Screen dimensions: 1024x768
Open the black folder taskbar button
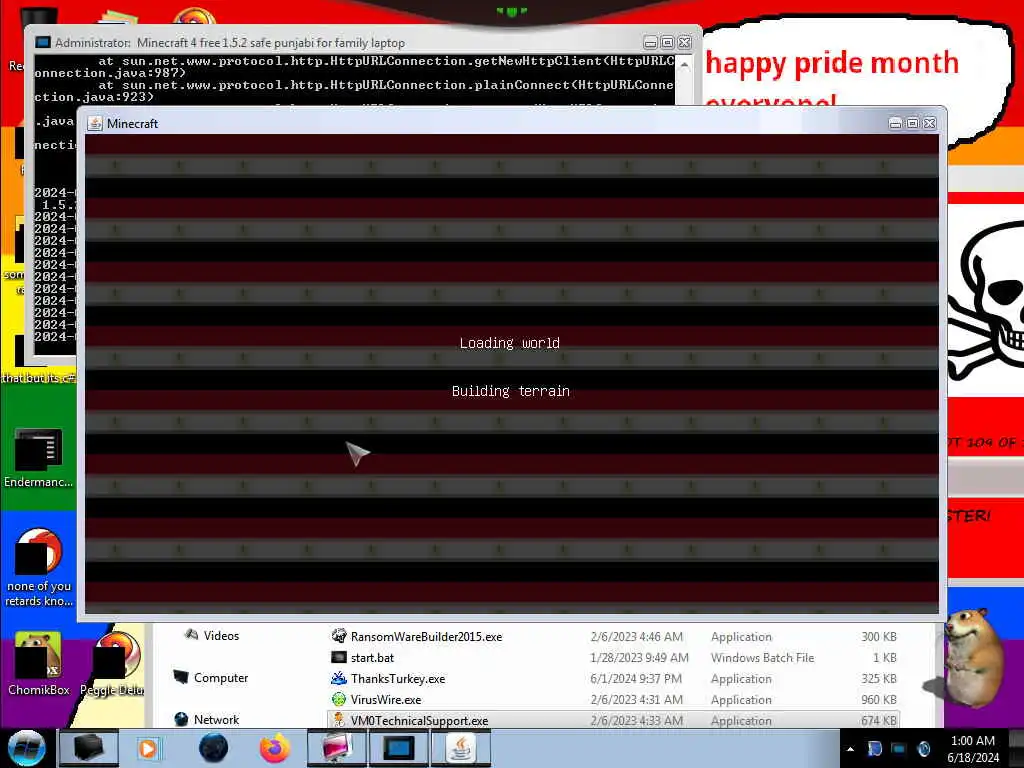coord(89,748)
